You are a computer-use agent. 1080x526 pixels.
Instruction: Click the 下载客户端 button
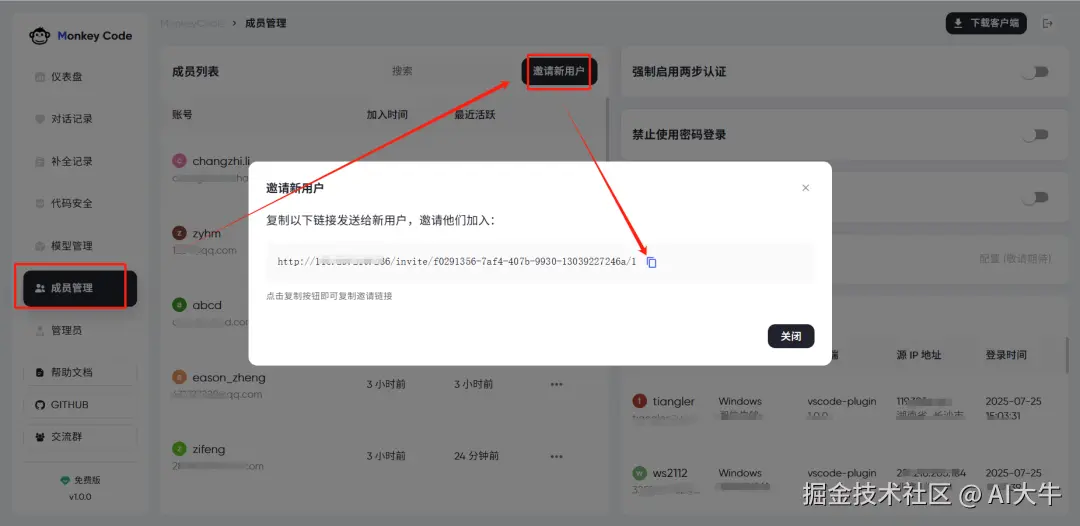986,23
